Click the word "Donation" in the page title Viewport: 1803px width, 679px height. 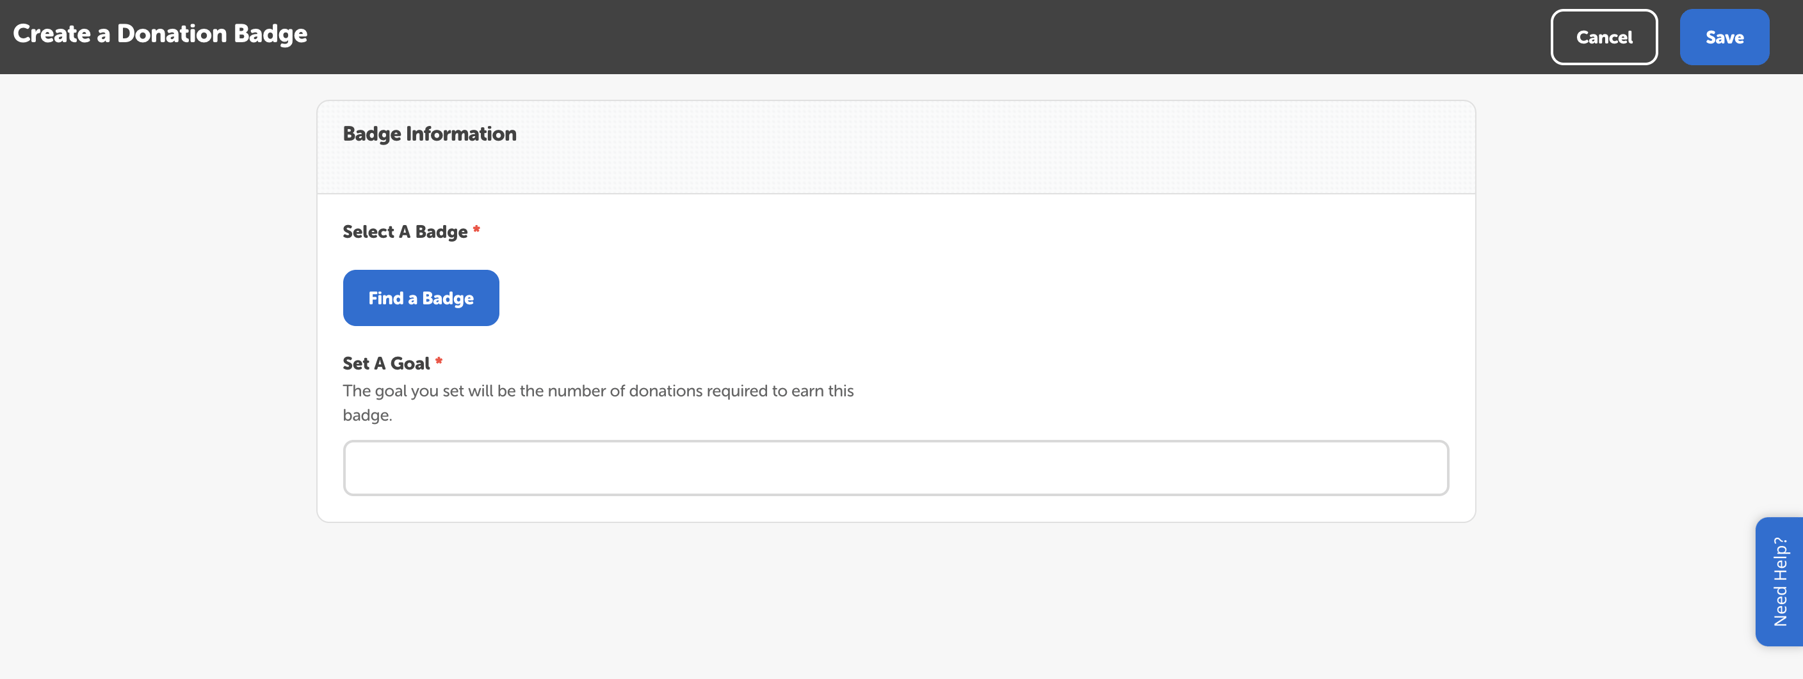171,34
